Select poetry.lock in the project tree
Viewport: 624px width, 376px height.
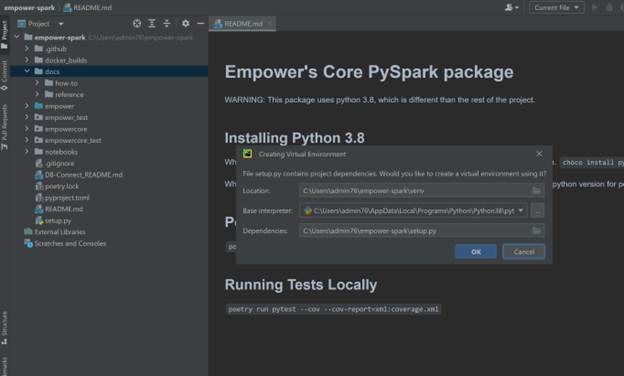[62, 186]
